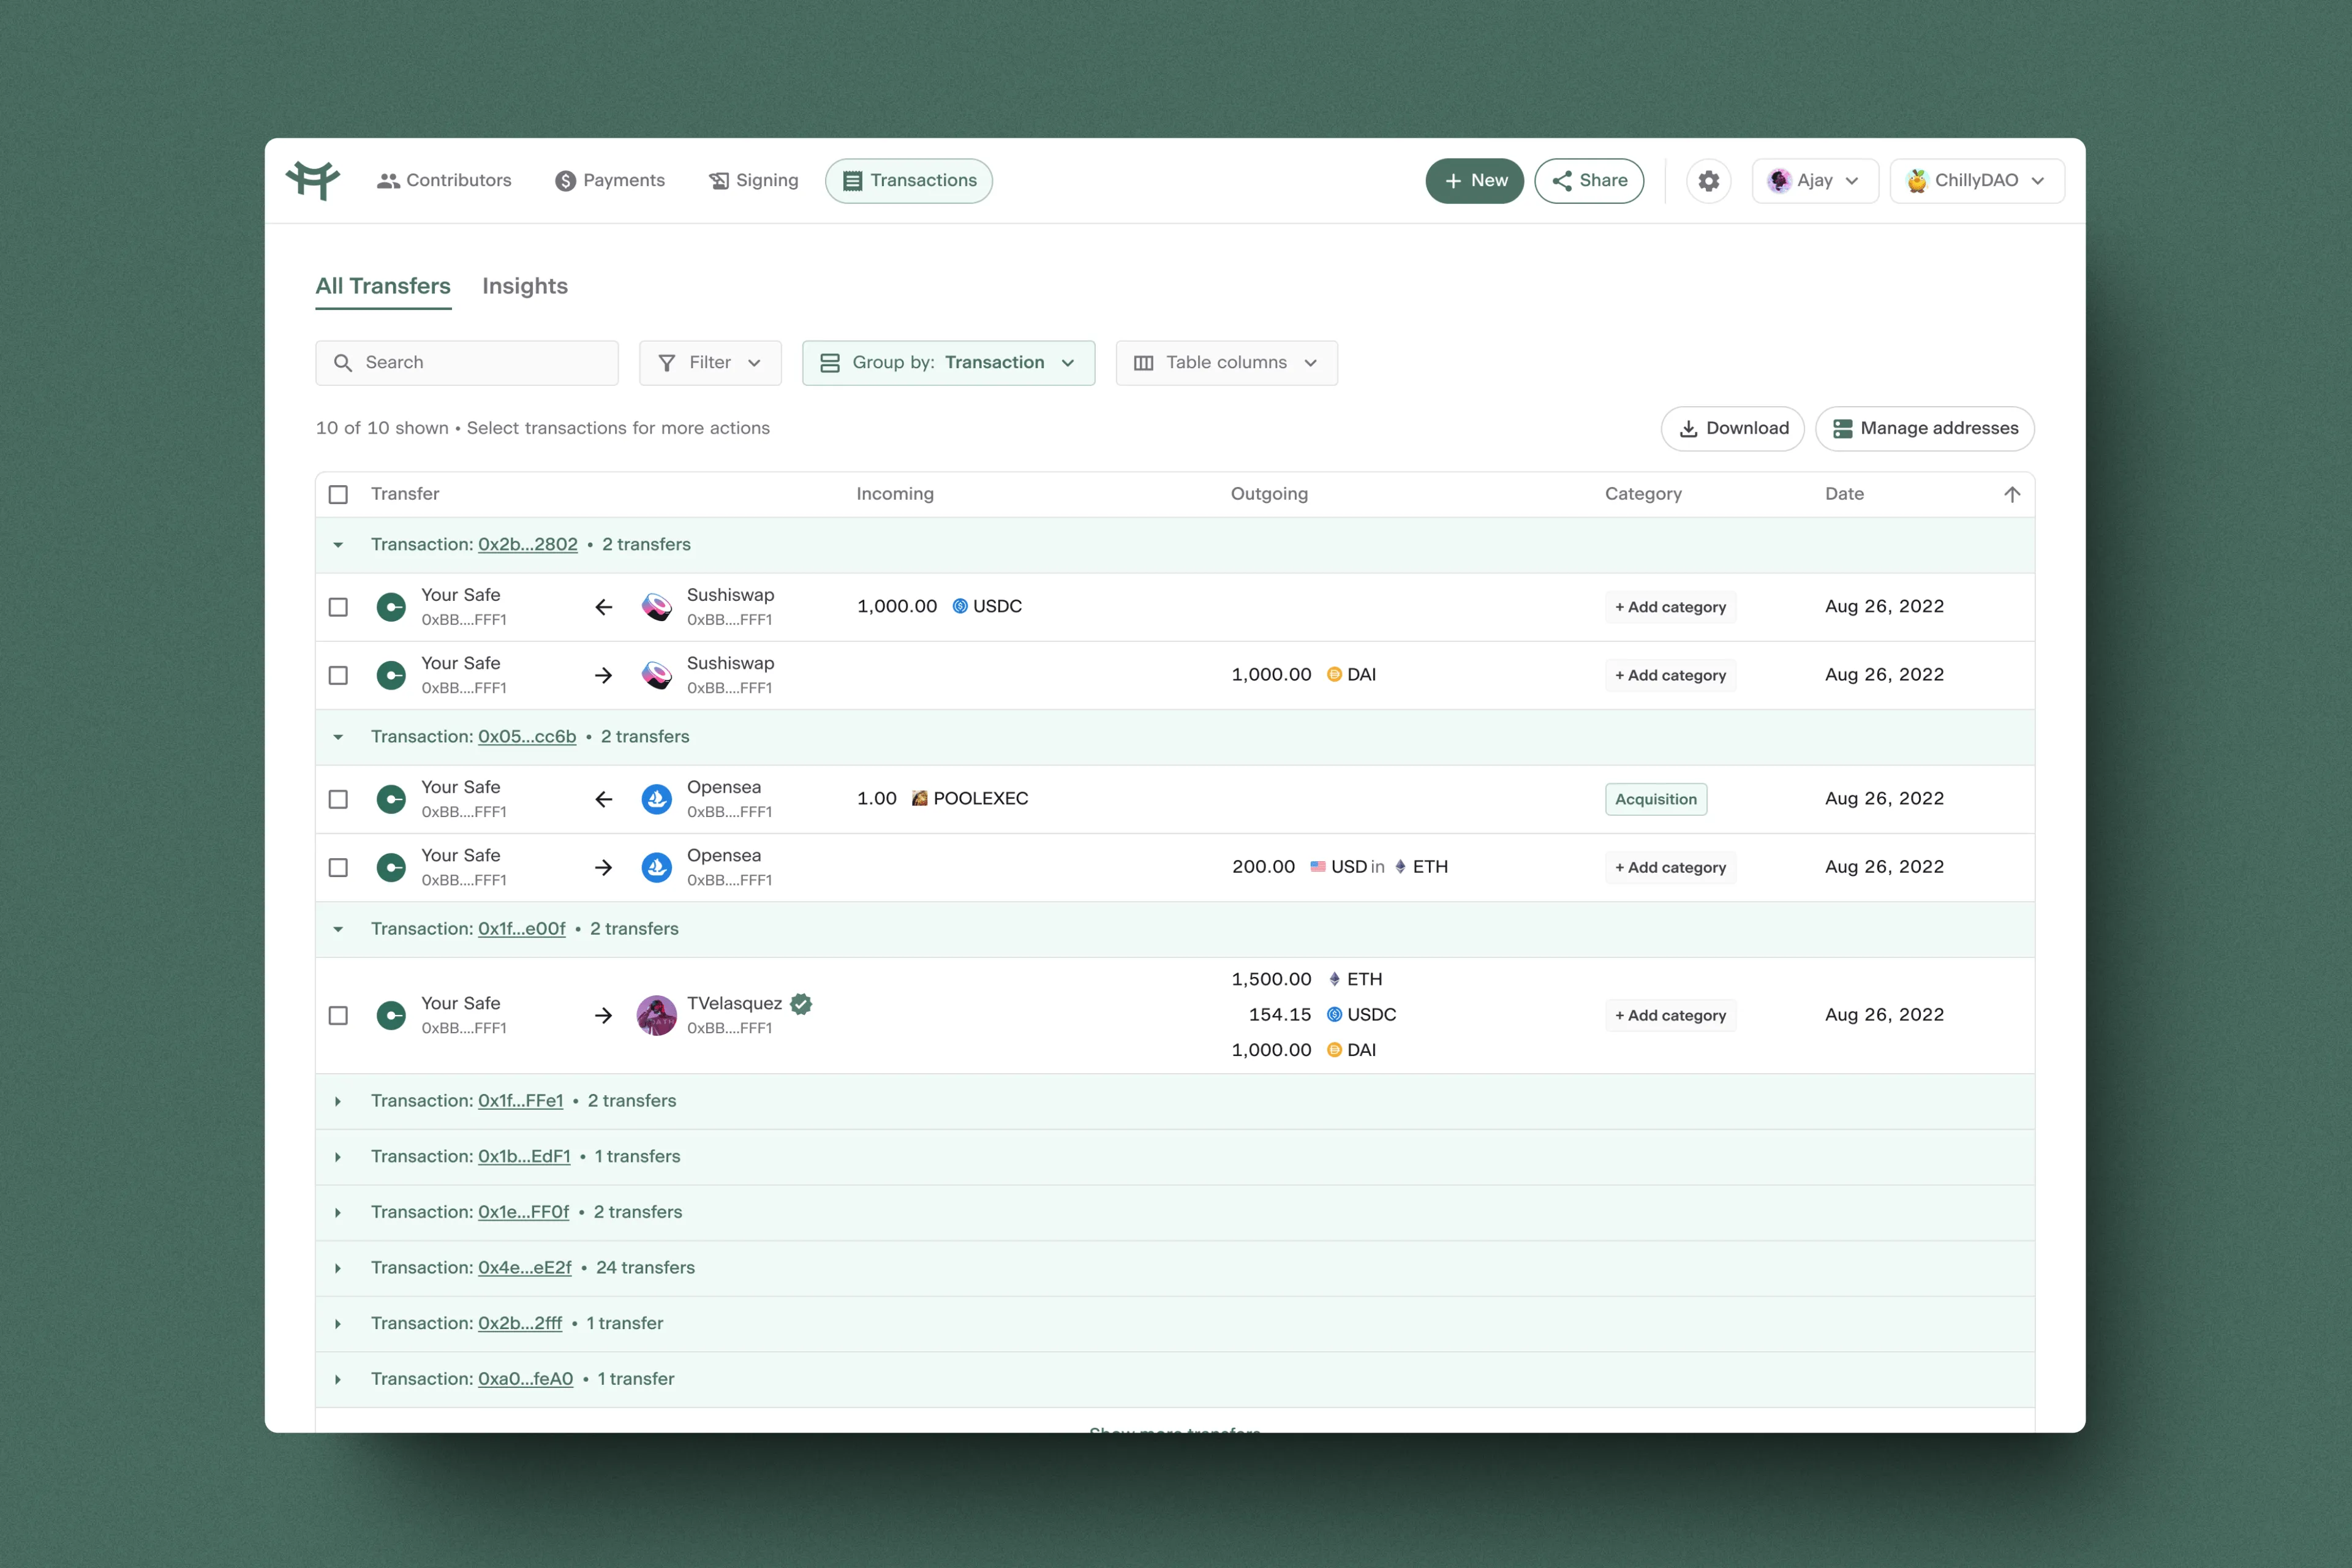The width and height of the screenshot is (2352, 1568).
Task: Click the verified badge next to TVelasquez
Action: pyautogui.click(x=801, y=1003)
